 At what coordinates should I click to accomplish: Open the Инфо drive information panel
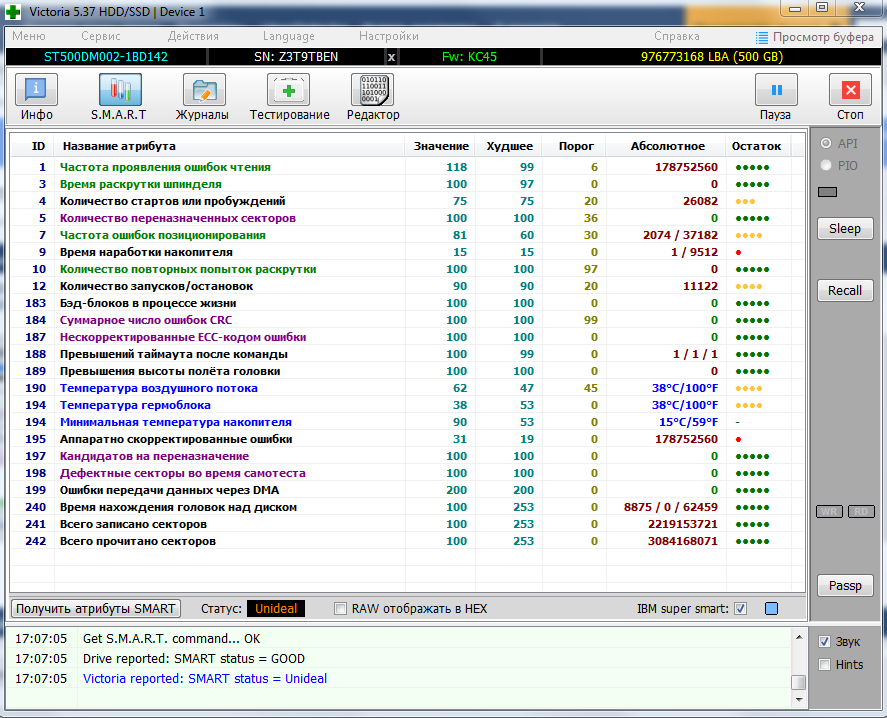(37, 97)
